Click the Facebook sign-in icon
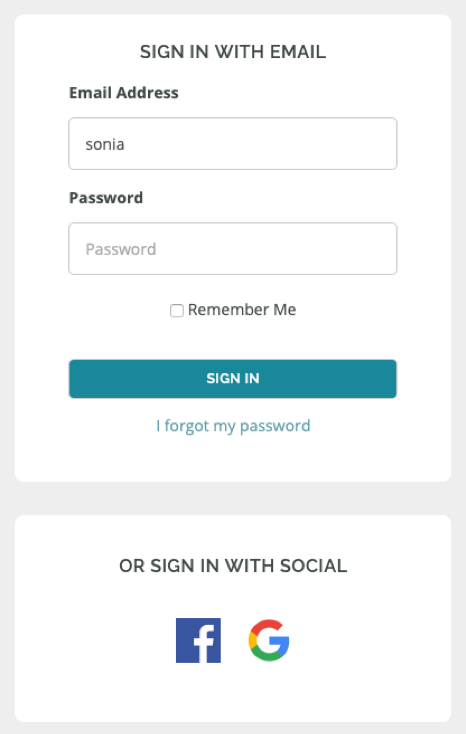The image size is (466, 734). pos(198,640)
